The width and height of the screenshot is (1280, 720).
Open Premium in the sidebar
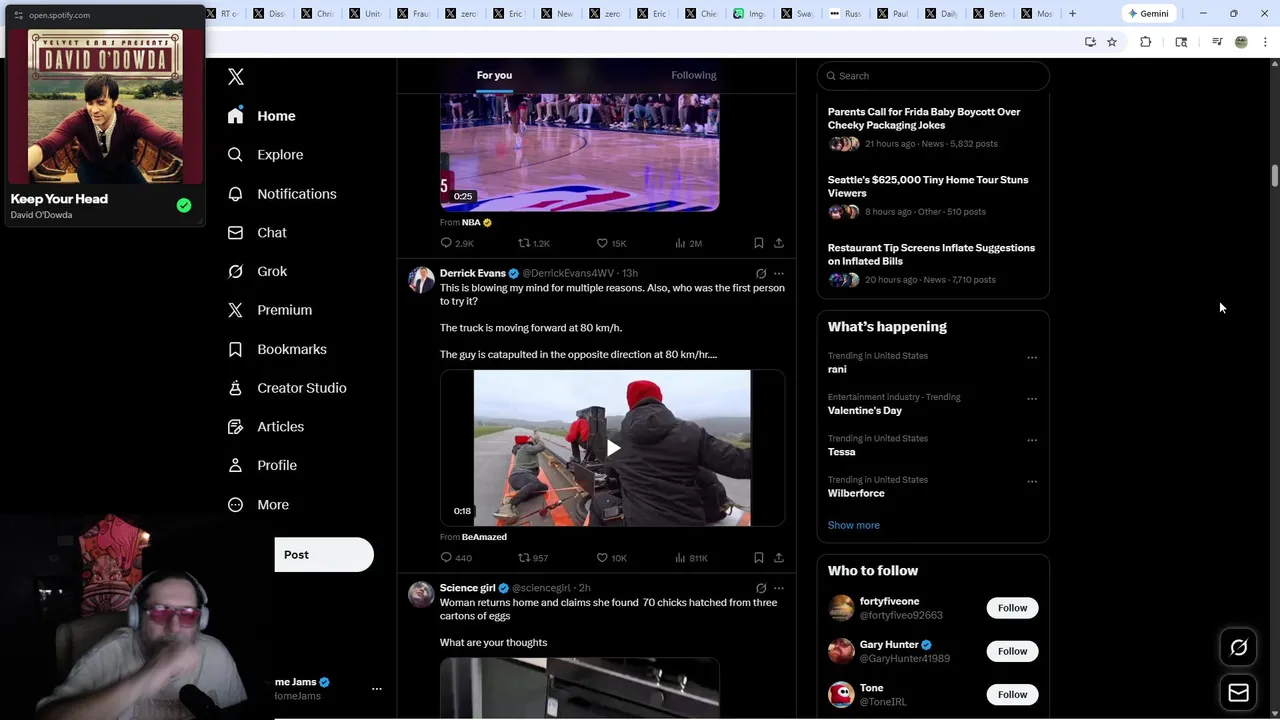pos(270,310)
